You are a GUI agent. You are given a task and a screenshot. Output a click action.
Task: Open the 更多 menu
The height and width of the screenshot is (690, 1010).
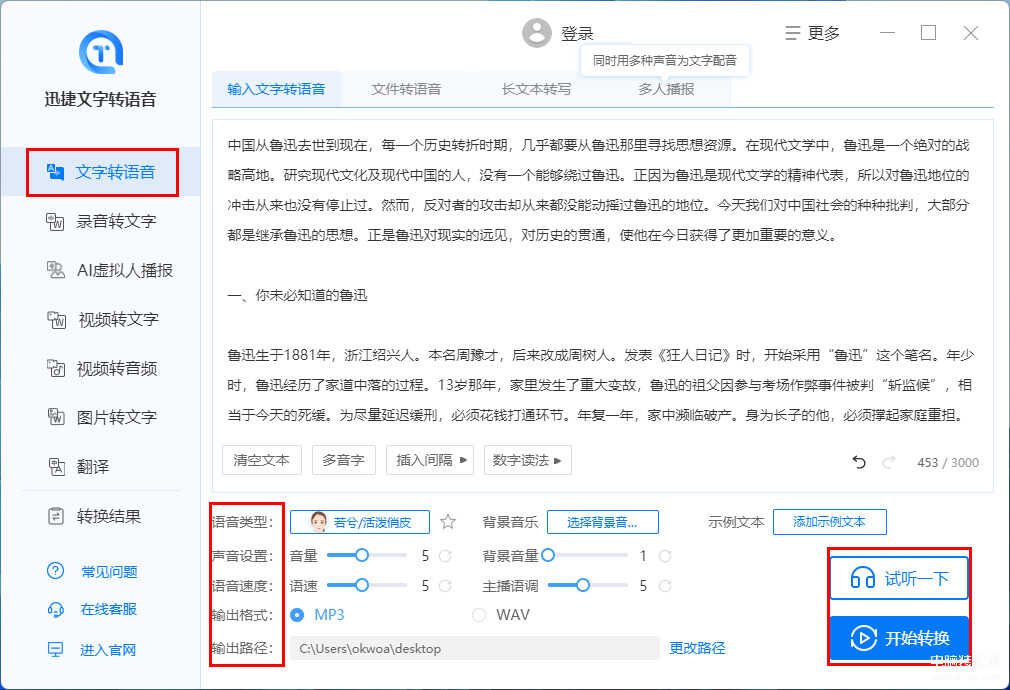[x=812, y=33]
